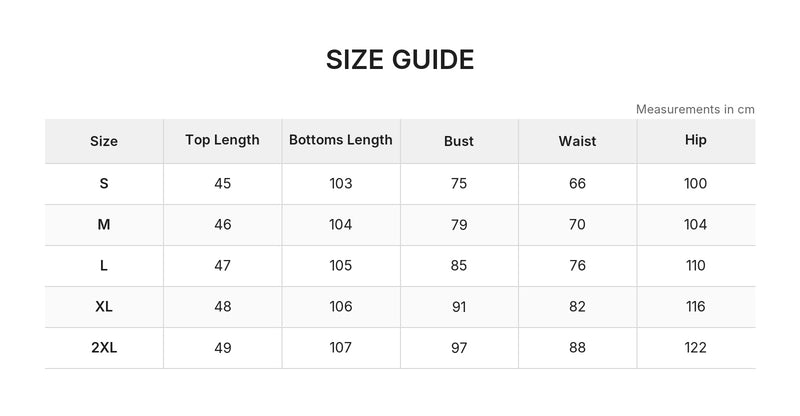Click the Measurements in cm note
The image size is (800, 416).
695,109
